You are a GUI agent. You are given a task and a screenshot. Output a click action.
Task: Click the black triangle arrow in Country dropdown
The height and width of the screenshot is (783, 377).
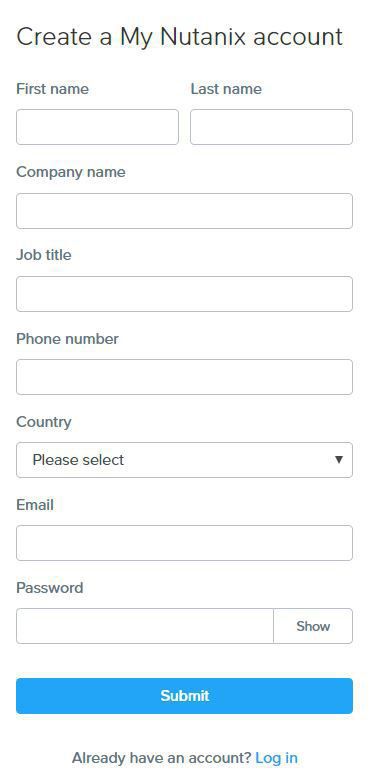tap(339, 459)
